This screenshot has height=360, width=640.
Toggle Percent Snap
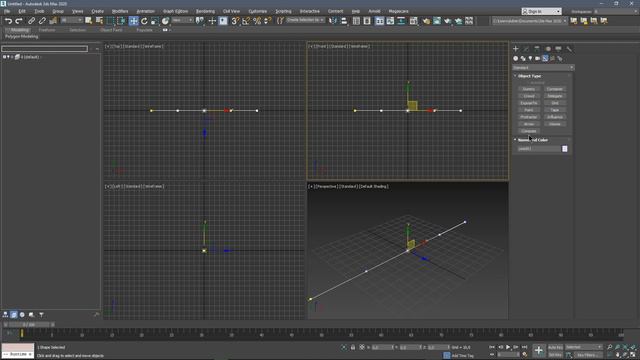[257, 20]
